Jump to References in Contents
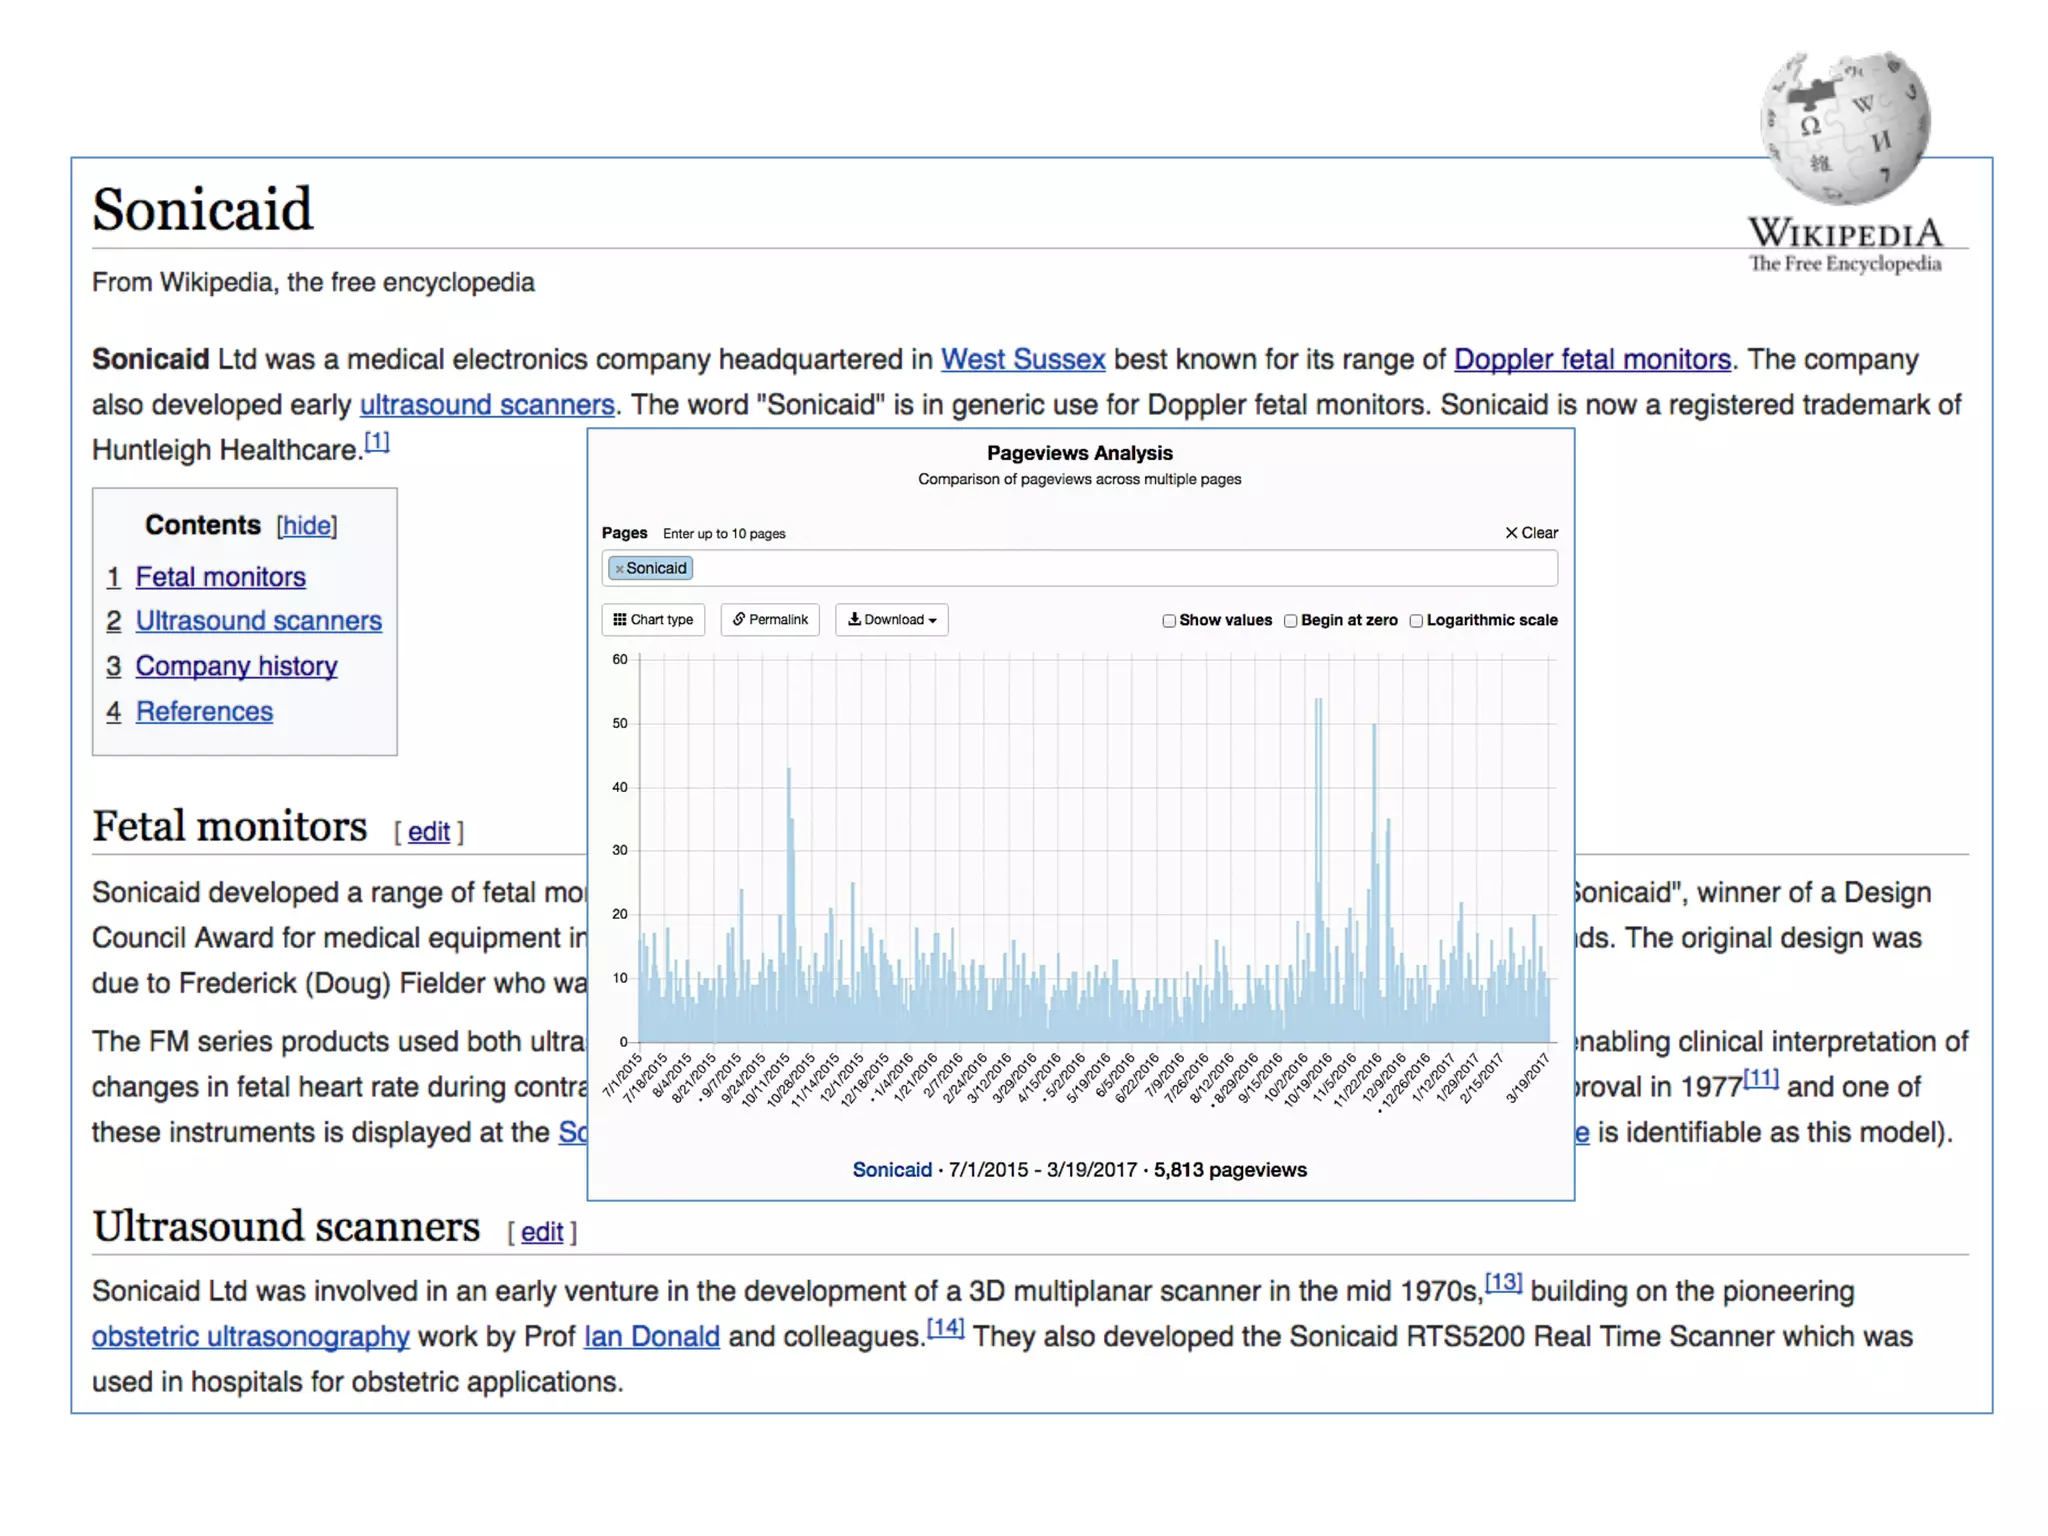This screenshot has height=1536, width=2048. click(204, 711)
